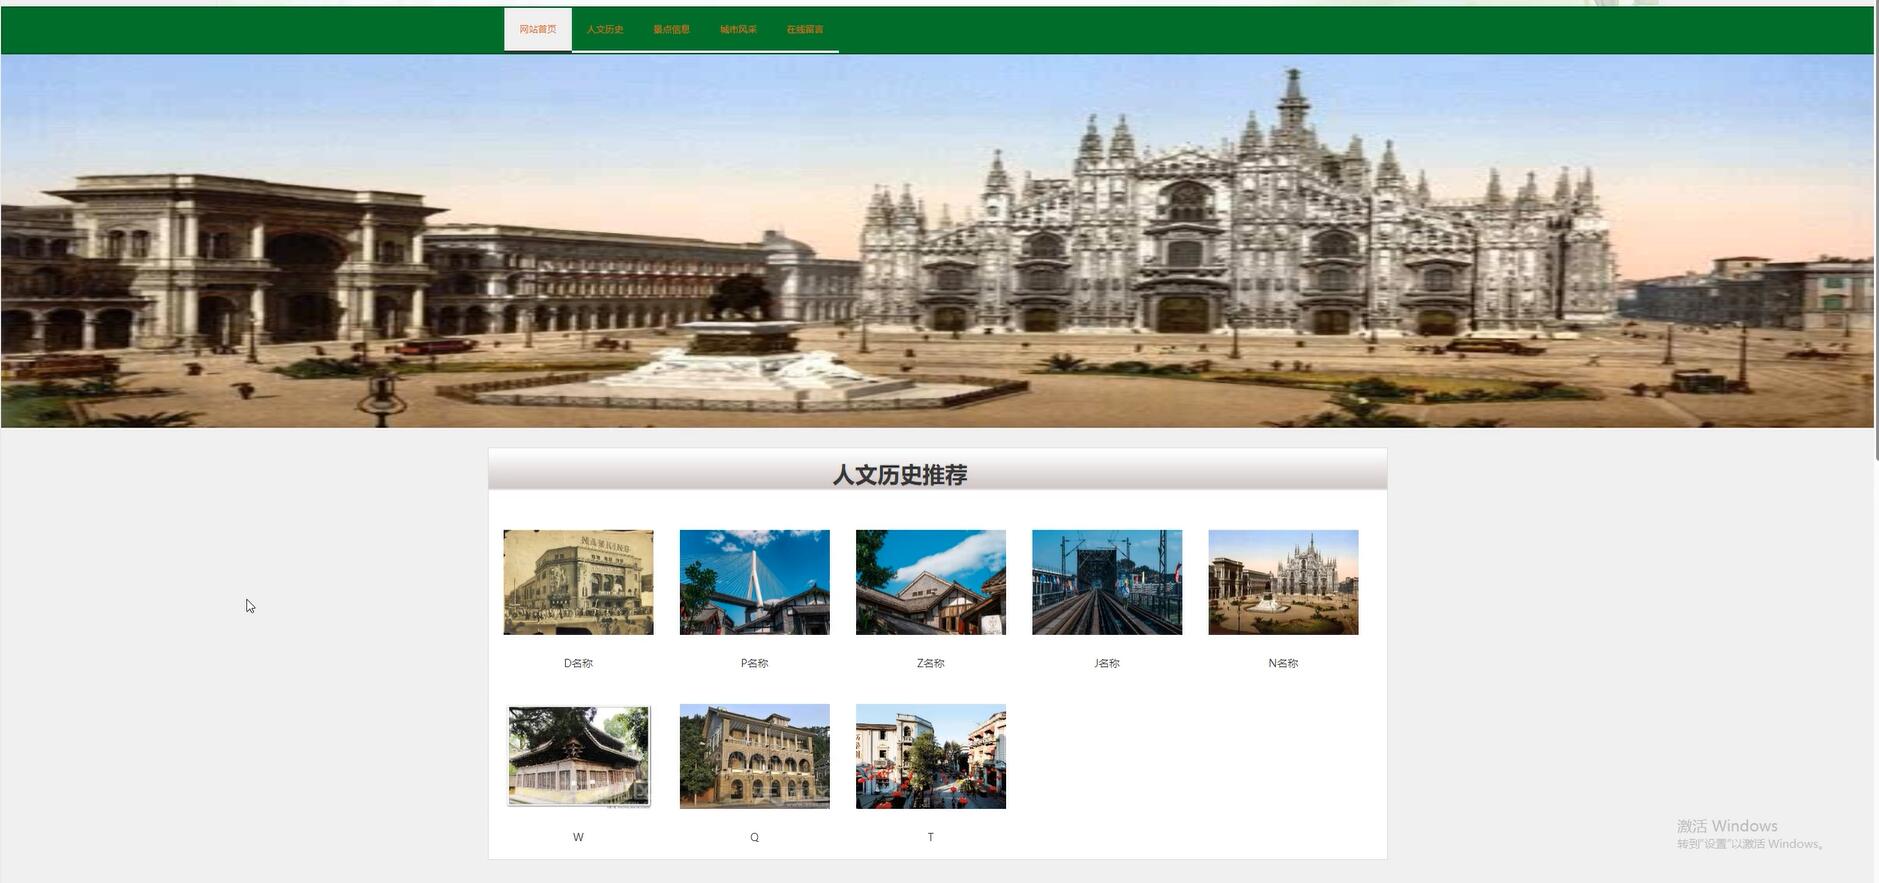Viewport: 1879px width, 883px height.
Task: View the N名称 cathedral square thumbnail
Action: (1283, 582)
